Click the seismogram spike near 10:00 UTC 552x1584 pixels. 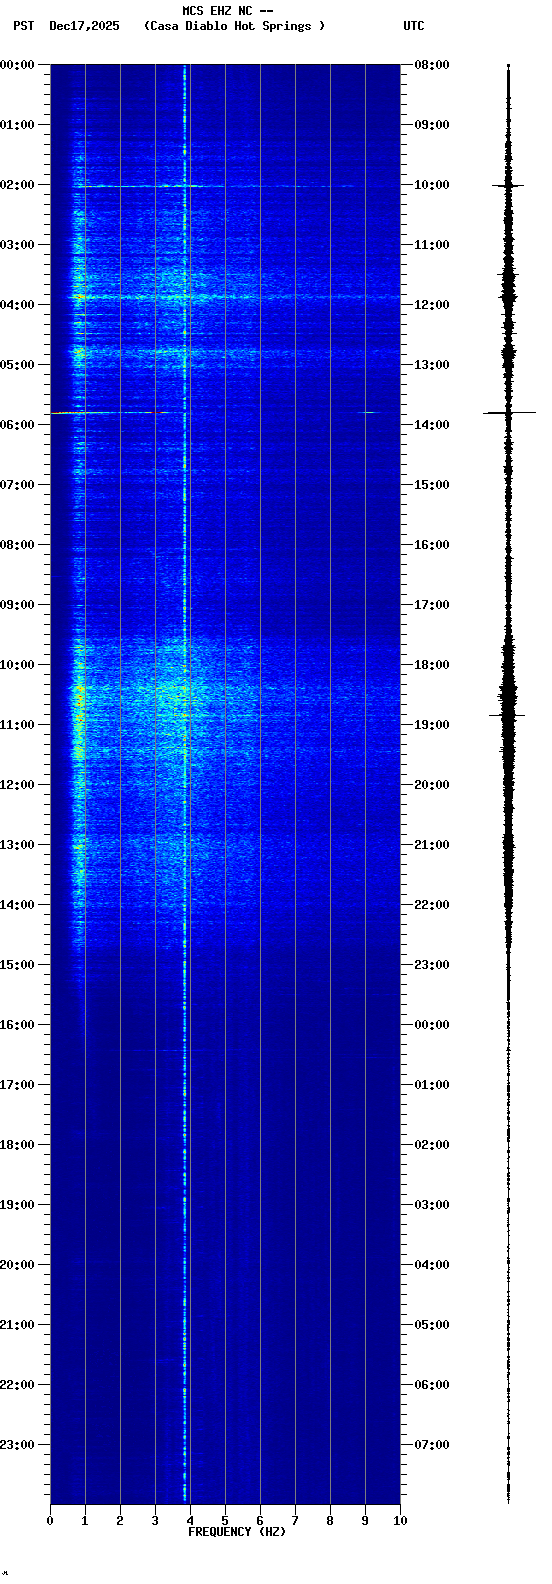pos(508,185)
